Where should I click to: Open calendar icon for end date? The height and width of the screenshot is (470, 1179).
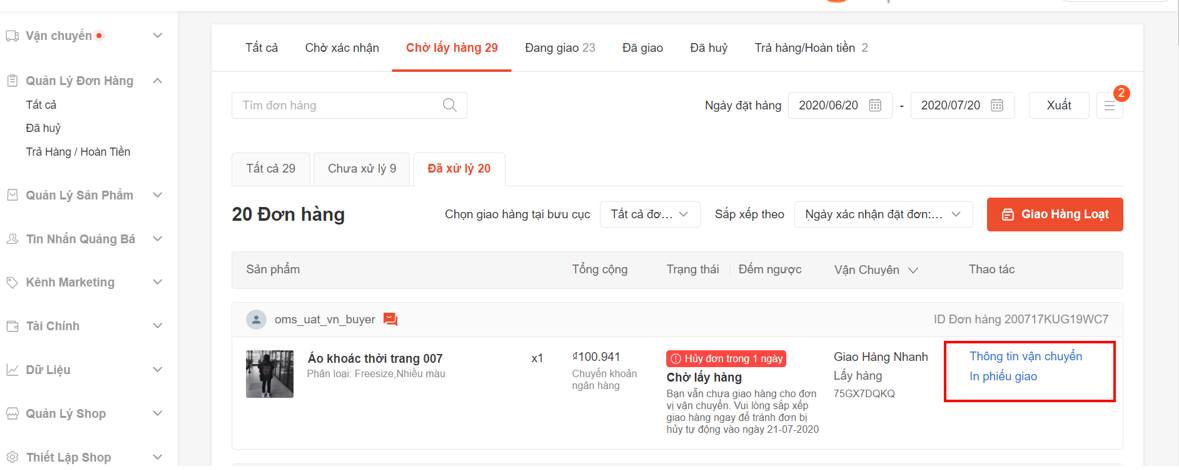coord(997,105)
